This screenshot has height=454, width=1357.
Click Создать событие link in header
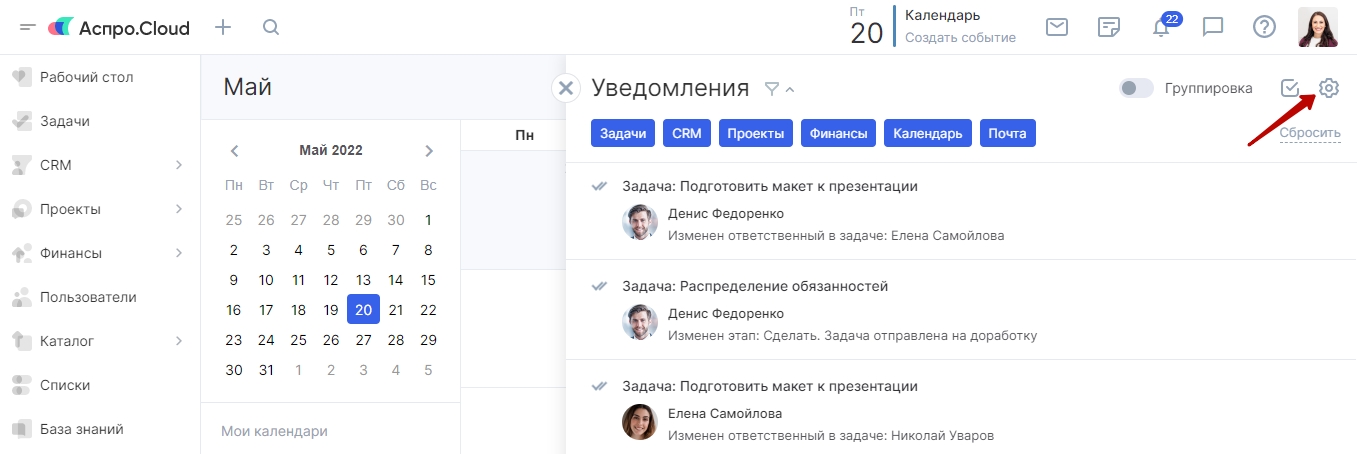(x=960, y=38)
